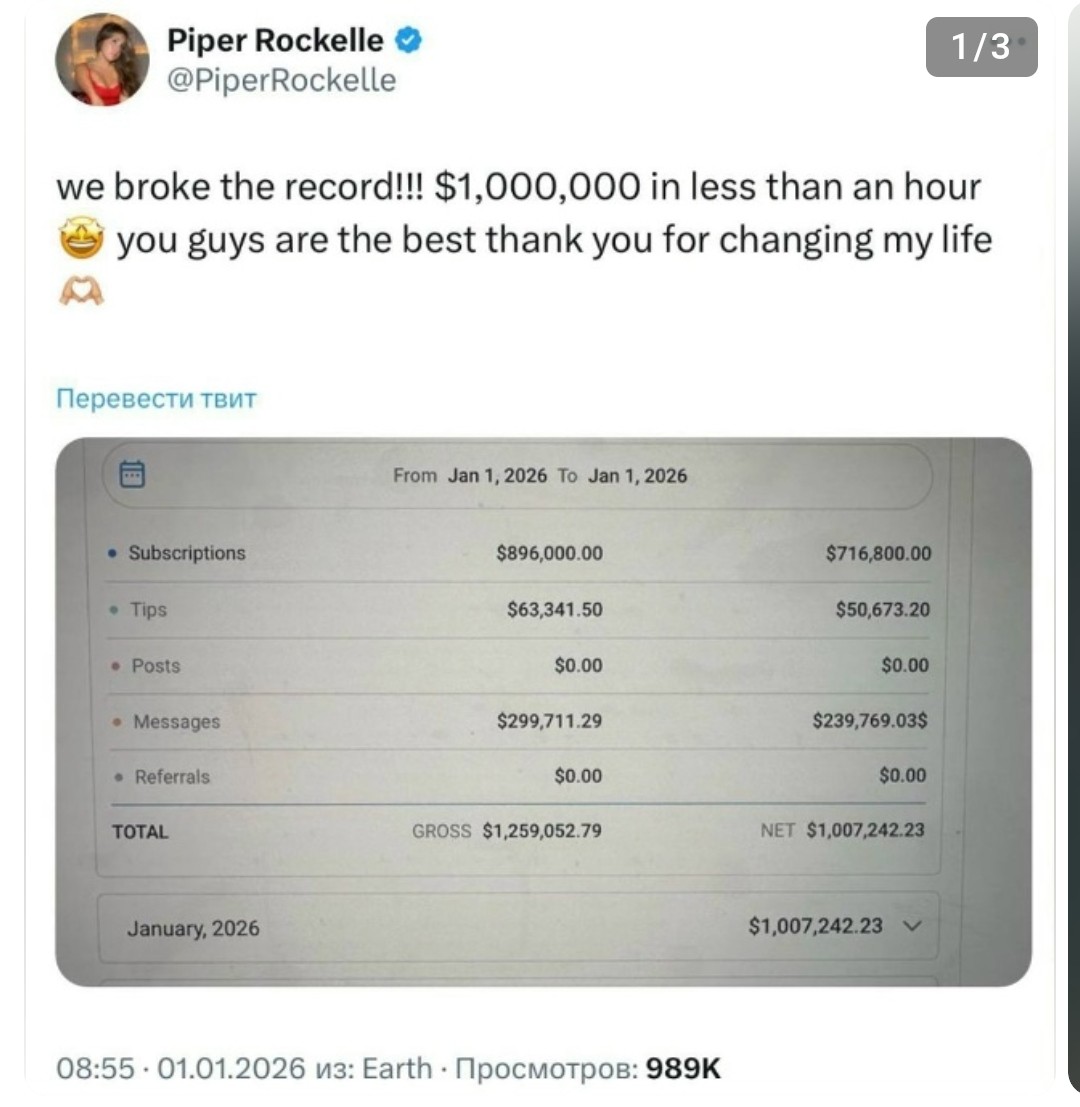Select the Jan 1, 2026 date range field

(x=540, y=475)
